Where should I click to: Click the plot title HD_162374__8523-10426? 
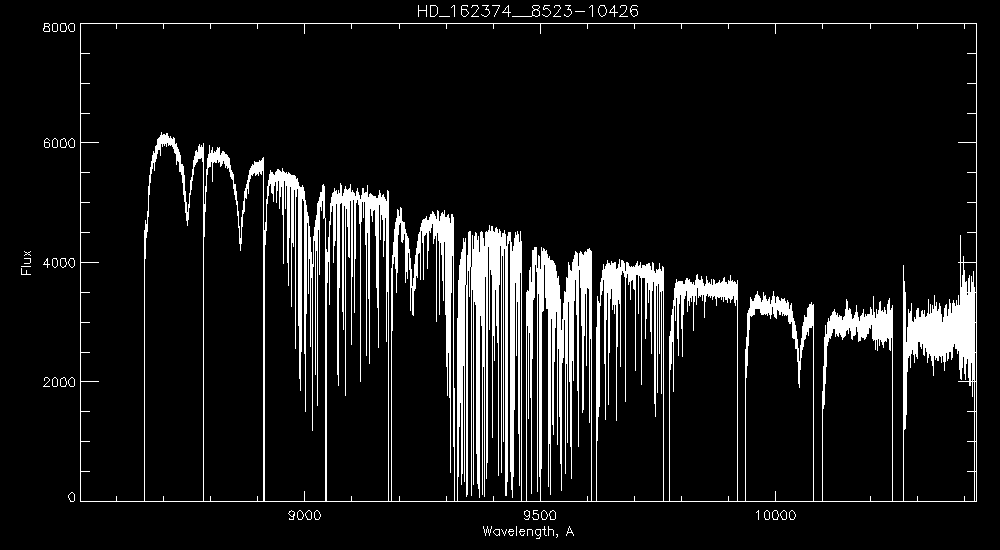(x=527, y=11)
